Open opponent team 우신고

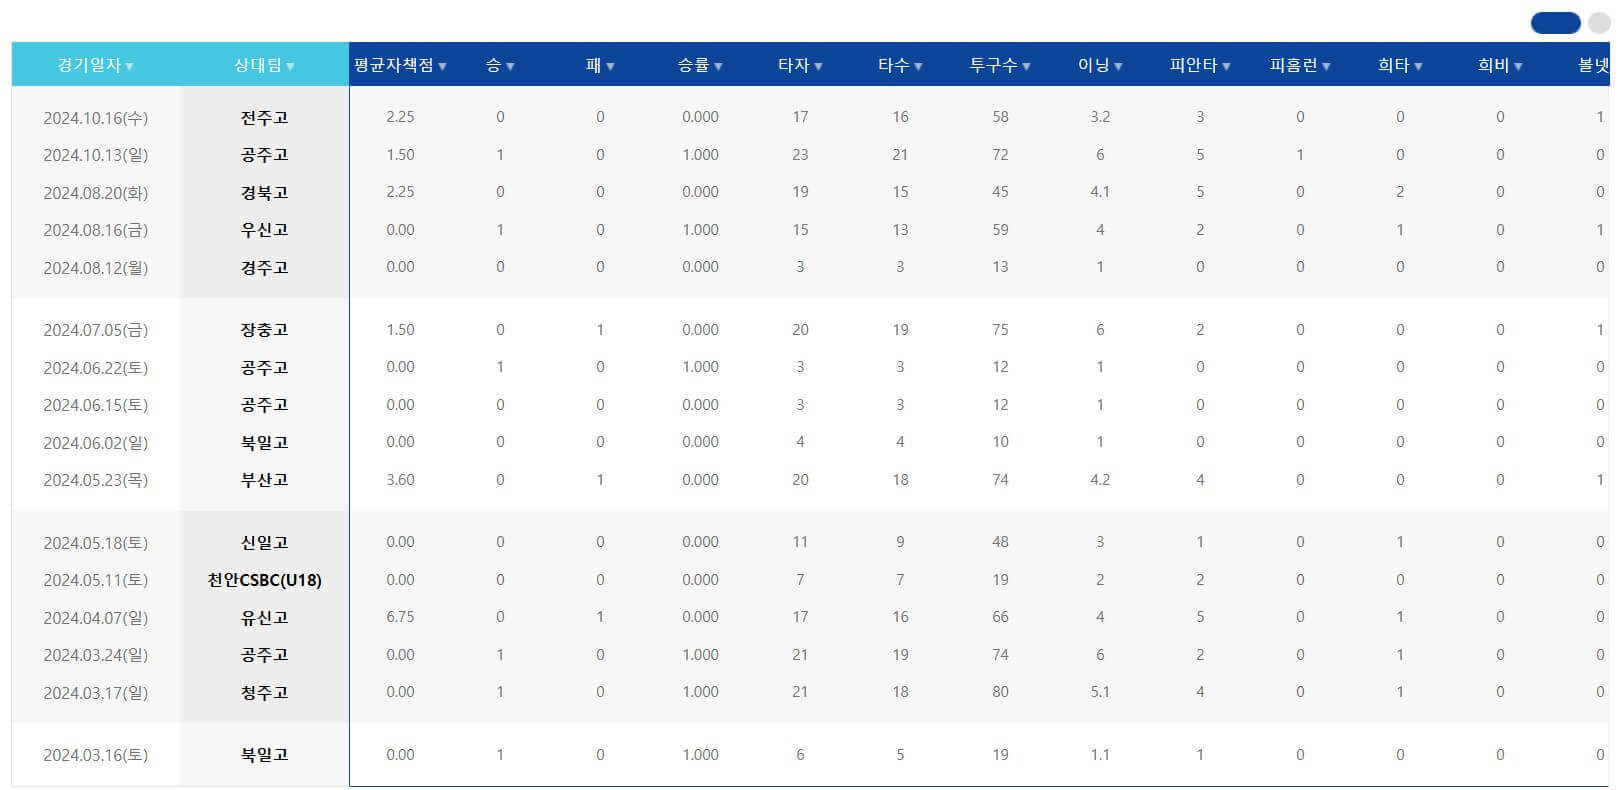pos(265,230)
